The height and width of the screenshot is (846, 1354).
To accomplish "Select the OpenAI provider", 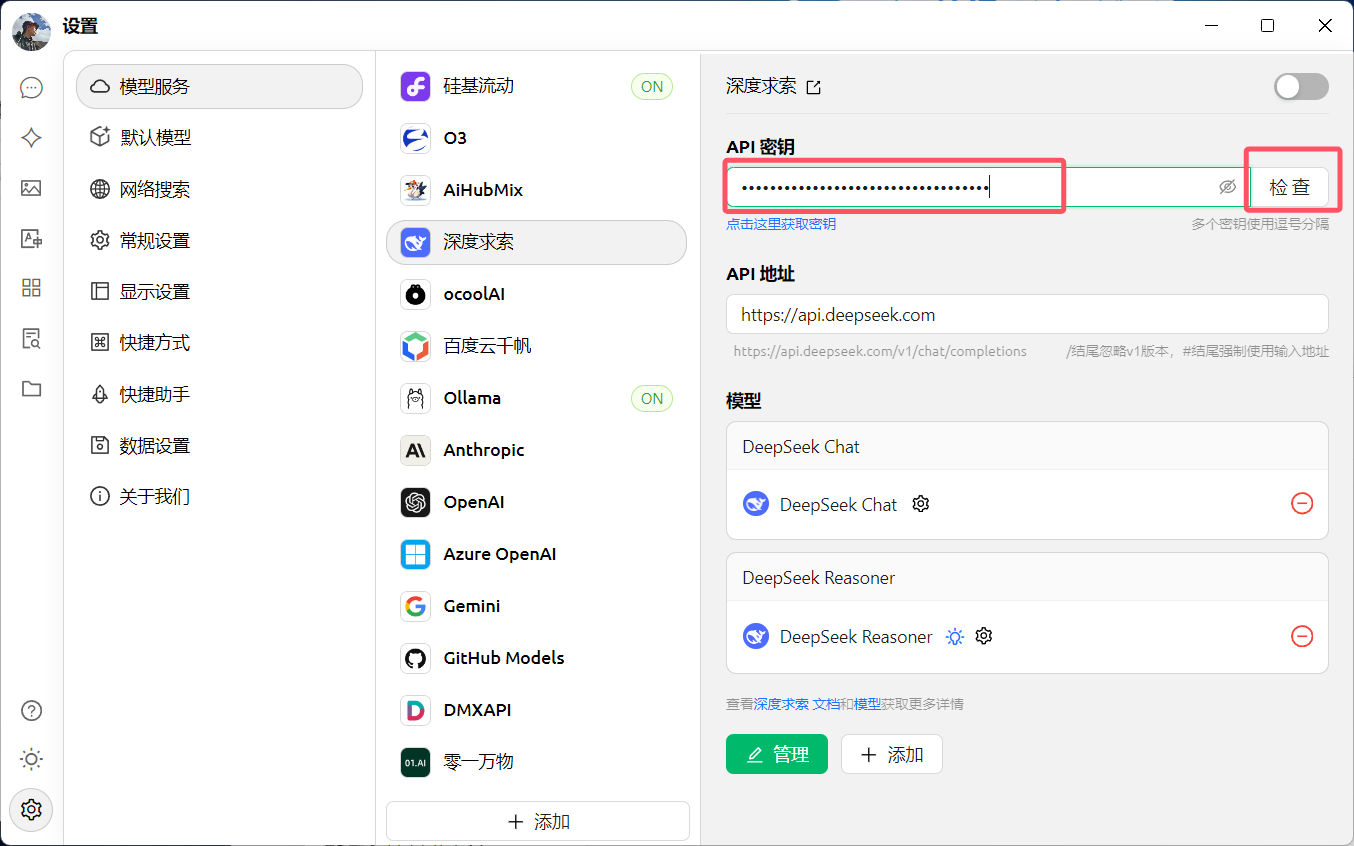I will coord(537,502).
